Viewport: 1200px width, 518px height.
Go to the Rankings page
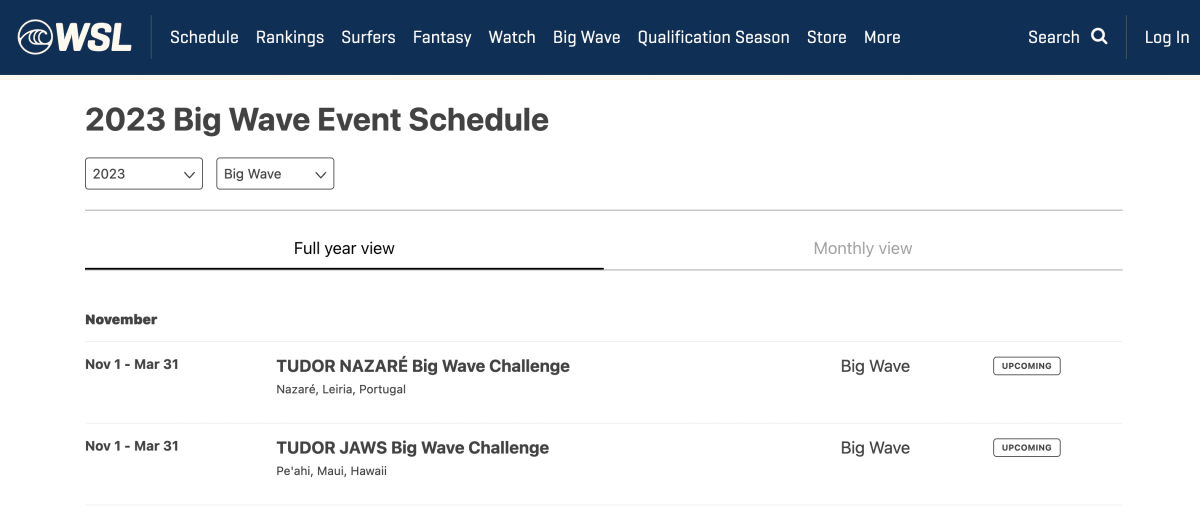pyautogui.click(x=290, y=37)
